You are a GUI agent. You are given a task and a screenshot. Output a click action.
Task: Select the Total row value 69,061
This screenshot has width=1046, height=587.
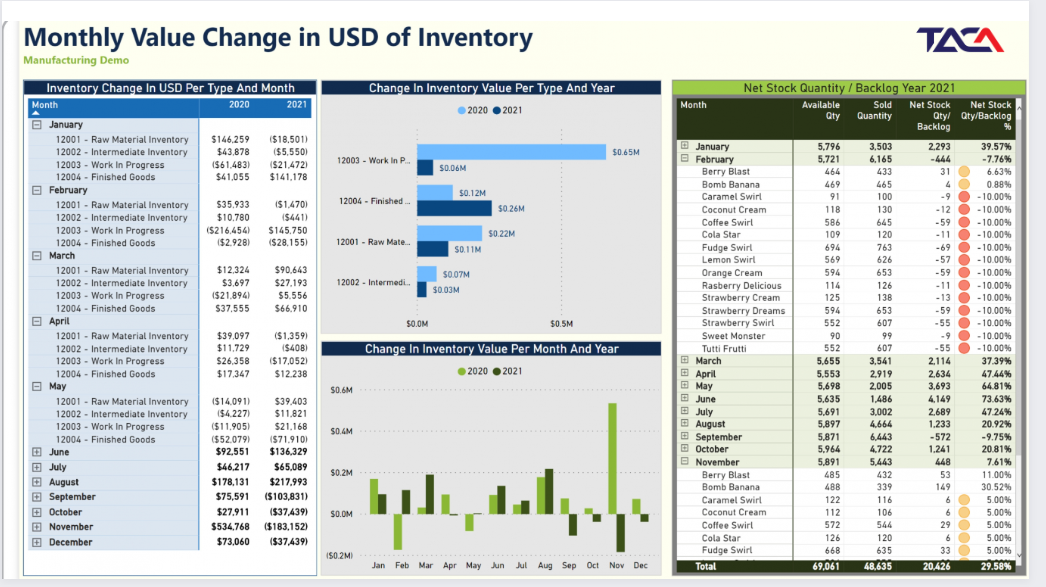point(826,566)
